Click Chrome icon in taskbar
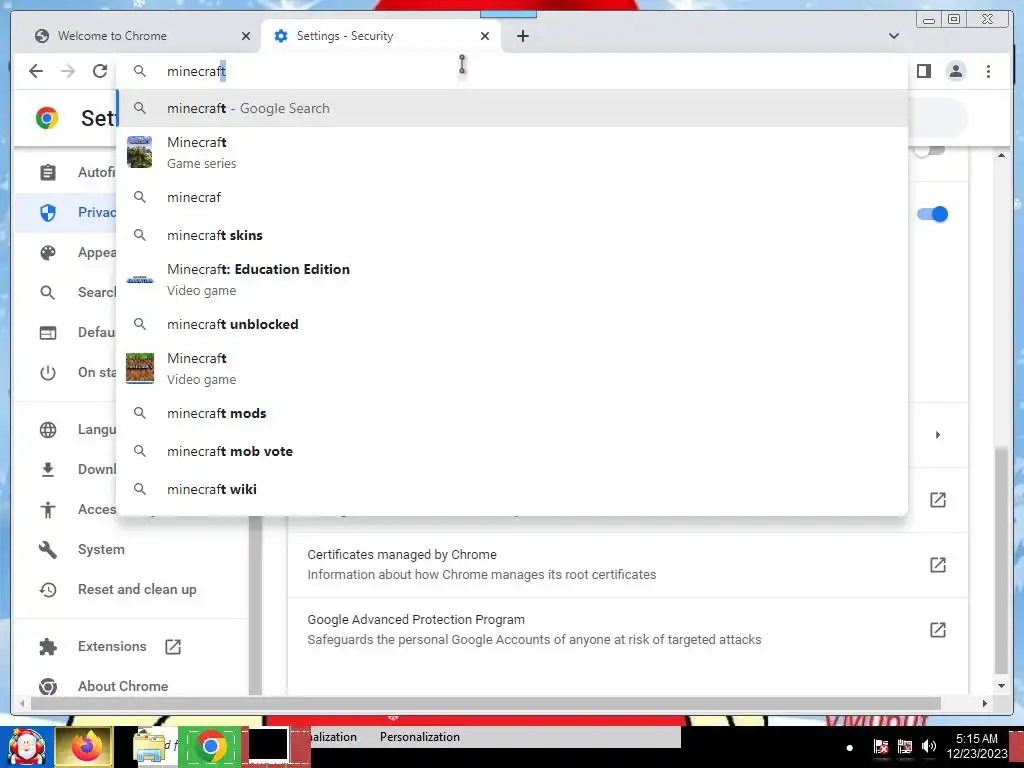The image size is (1024, 768). 210,747
